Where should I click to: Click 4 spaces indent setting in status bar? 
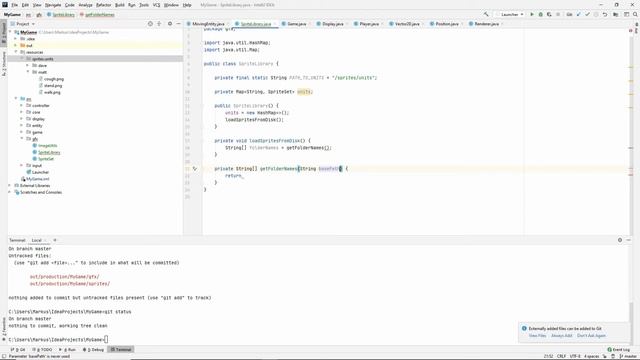pos(591,356)
